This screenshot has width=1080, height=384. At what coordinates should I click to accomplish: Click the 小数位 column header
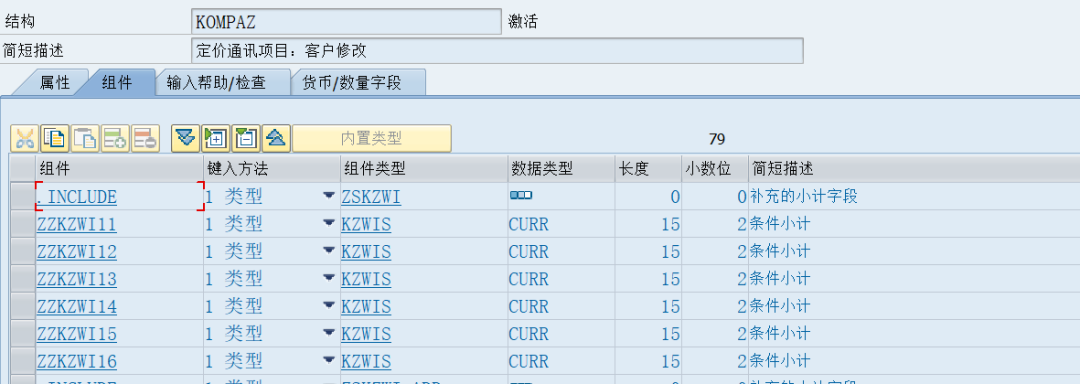coord(714,169)
